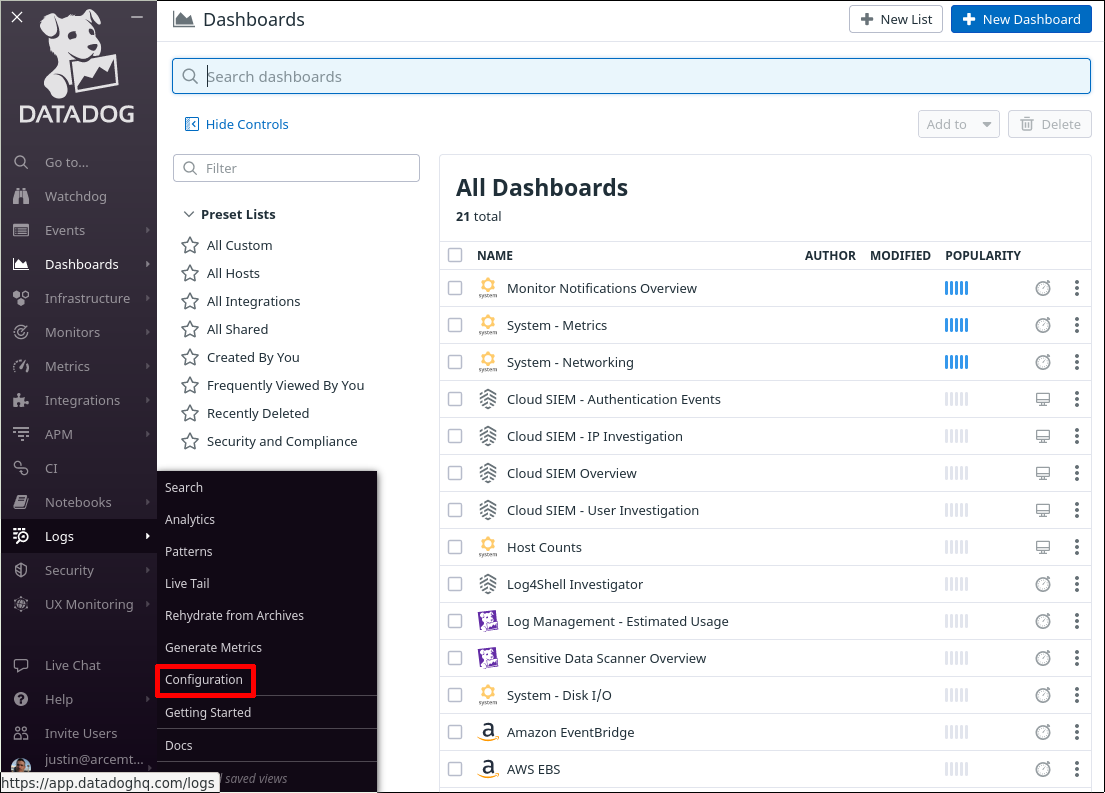Viewport: 1105px width, 793px height.
Task: Select Search in Logs submenu
Action: pos(184,488)
